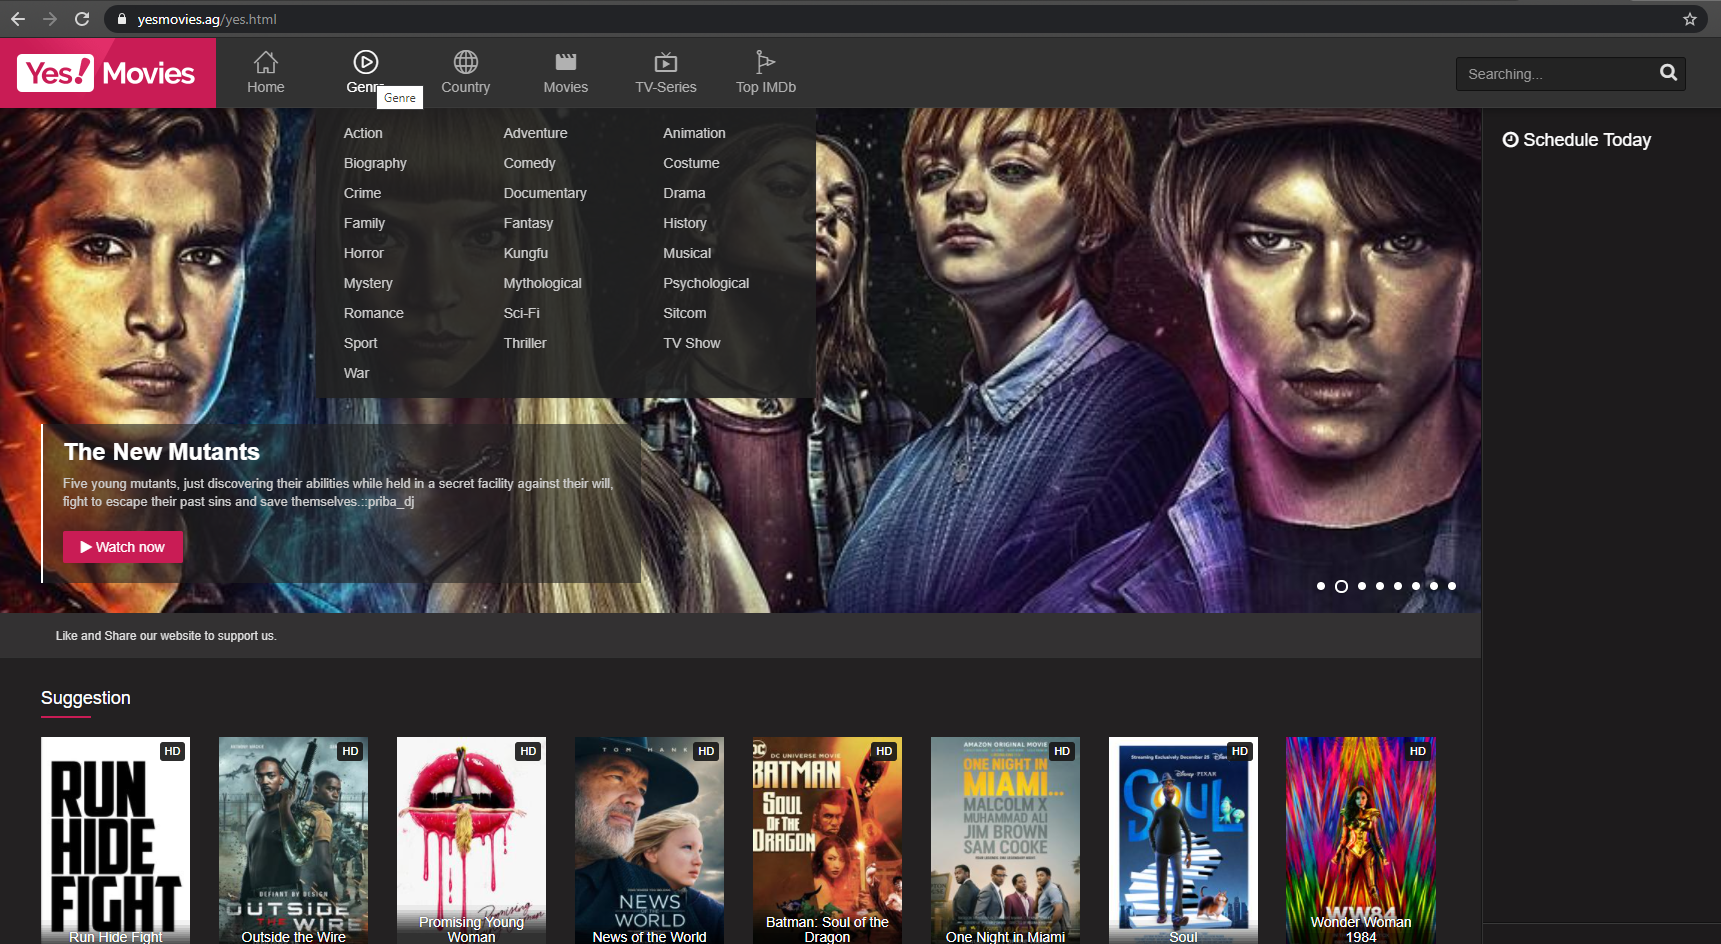Jump to the last carousel slide dot
This screenshot has width=1721, height=944.
pos(1452,586)
